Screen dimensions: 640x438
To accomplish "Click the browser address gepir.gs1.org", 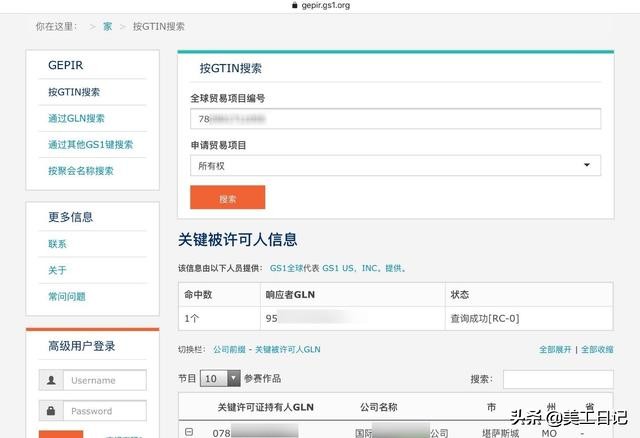I will (x=325, y=5).
